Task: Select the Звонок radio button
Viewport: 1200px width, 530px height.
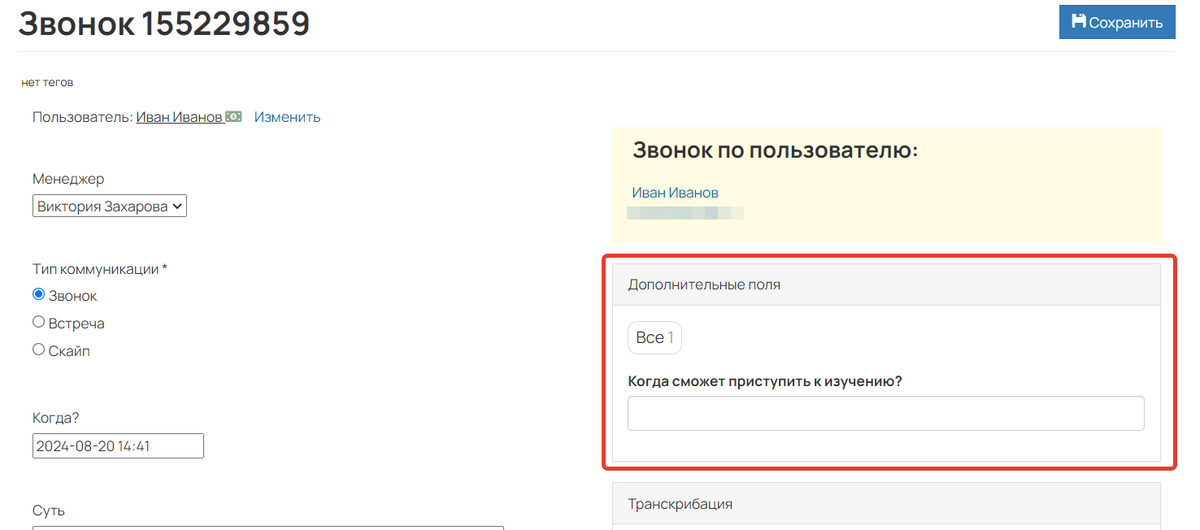Action: (x=39, y=295)
